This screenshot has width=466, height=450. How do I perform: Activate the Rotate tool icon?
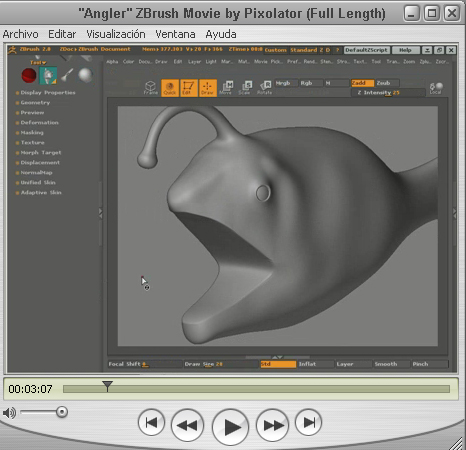point(265,88)
